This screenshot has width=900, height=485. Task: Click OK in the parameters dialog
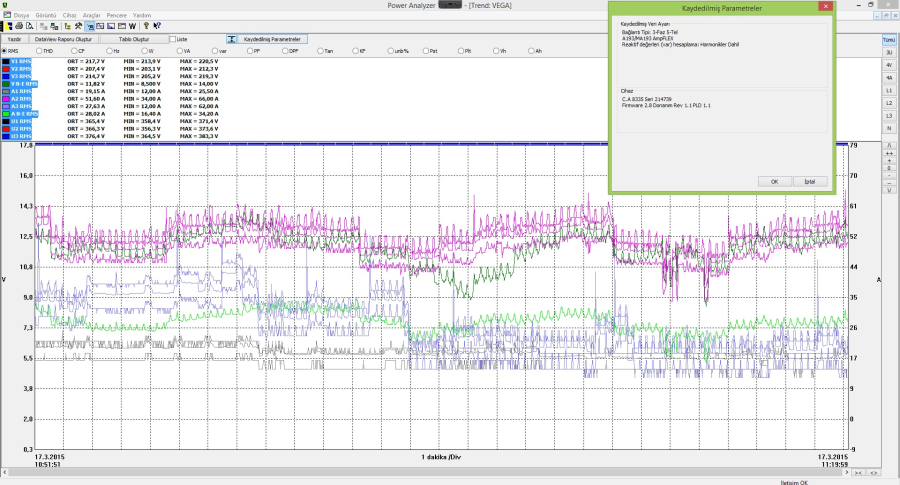pyautogui.click(x=774, y=181)
